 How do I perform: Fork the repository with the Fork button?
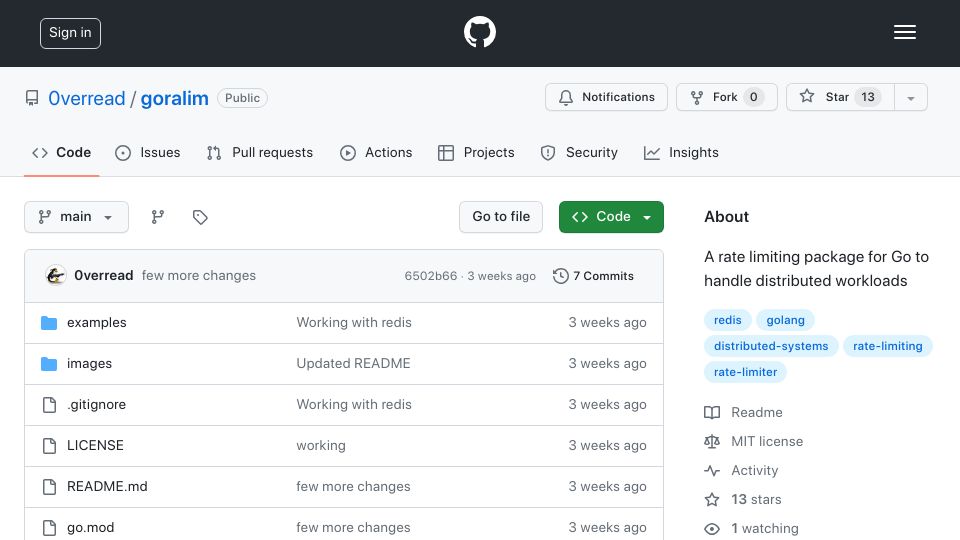click(727, 97)
